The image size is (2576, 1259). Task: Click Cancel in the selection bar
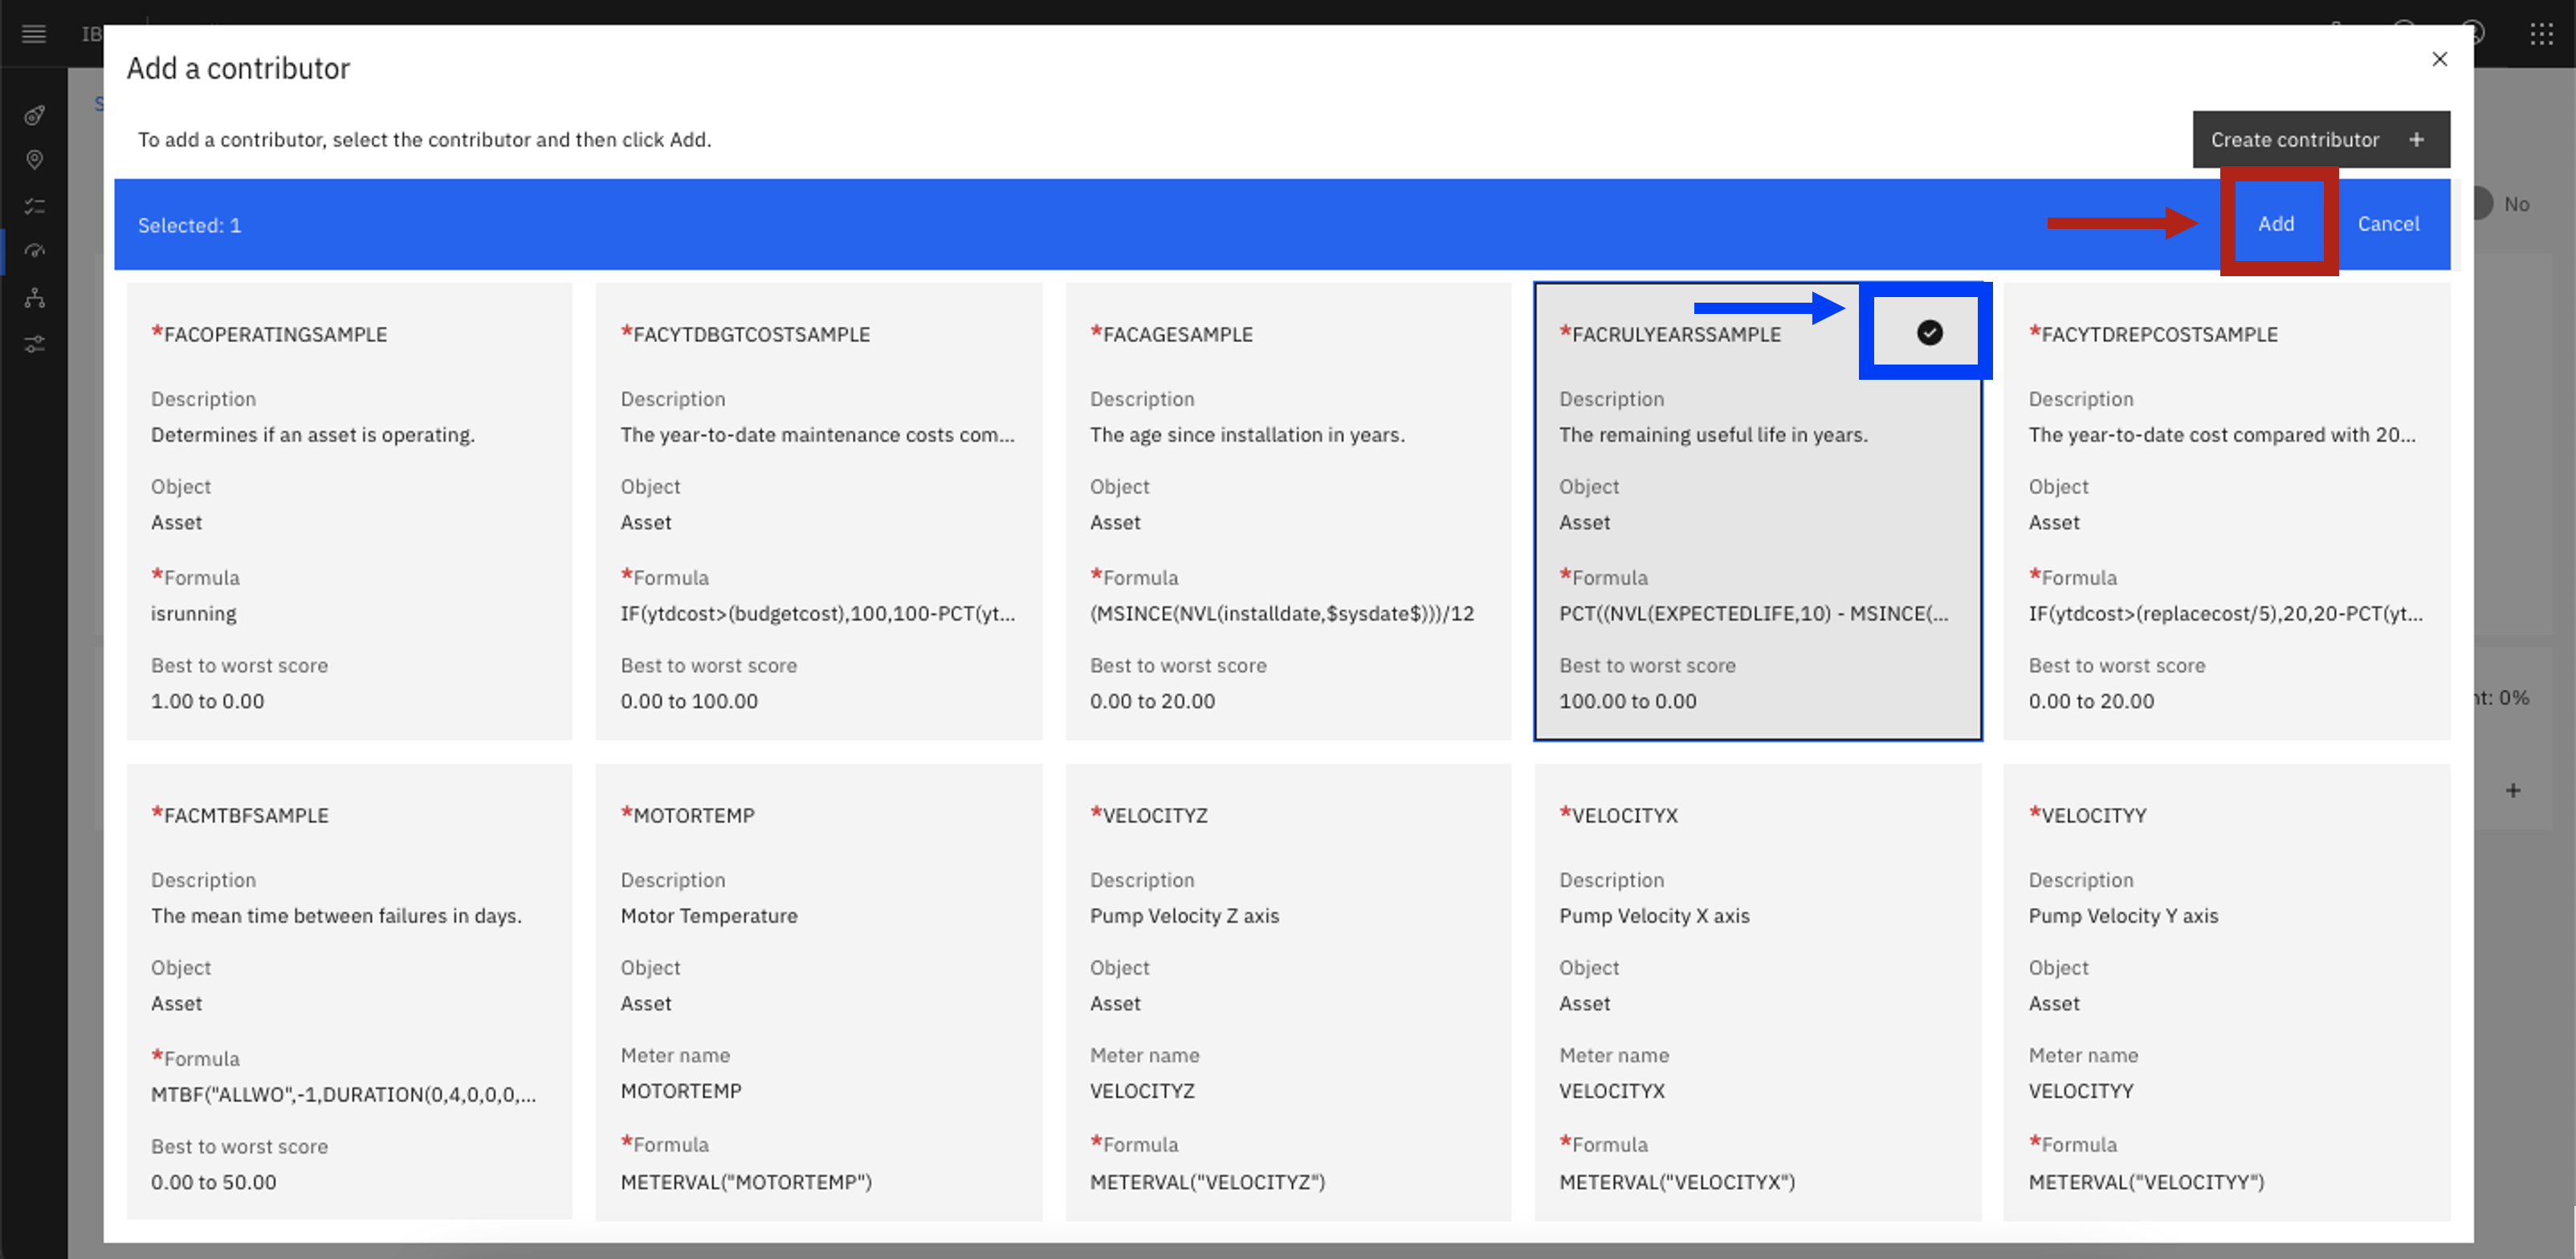pyautogui.click(x=2388, y=224)
